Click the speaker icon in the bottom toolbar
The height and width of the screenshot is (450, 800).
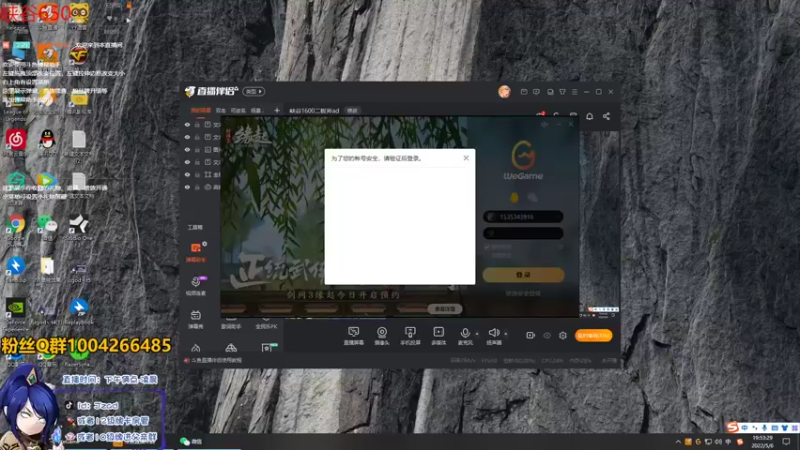pyautogui.click(x=493, y=333)
